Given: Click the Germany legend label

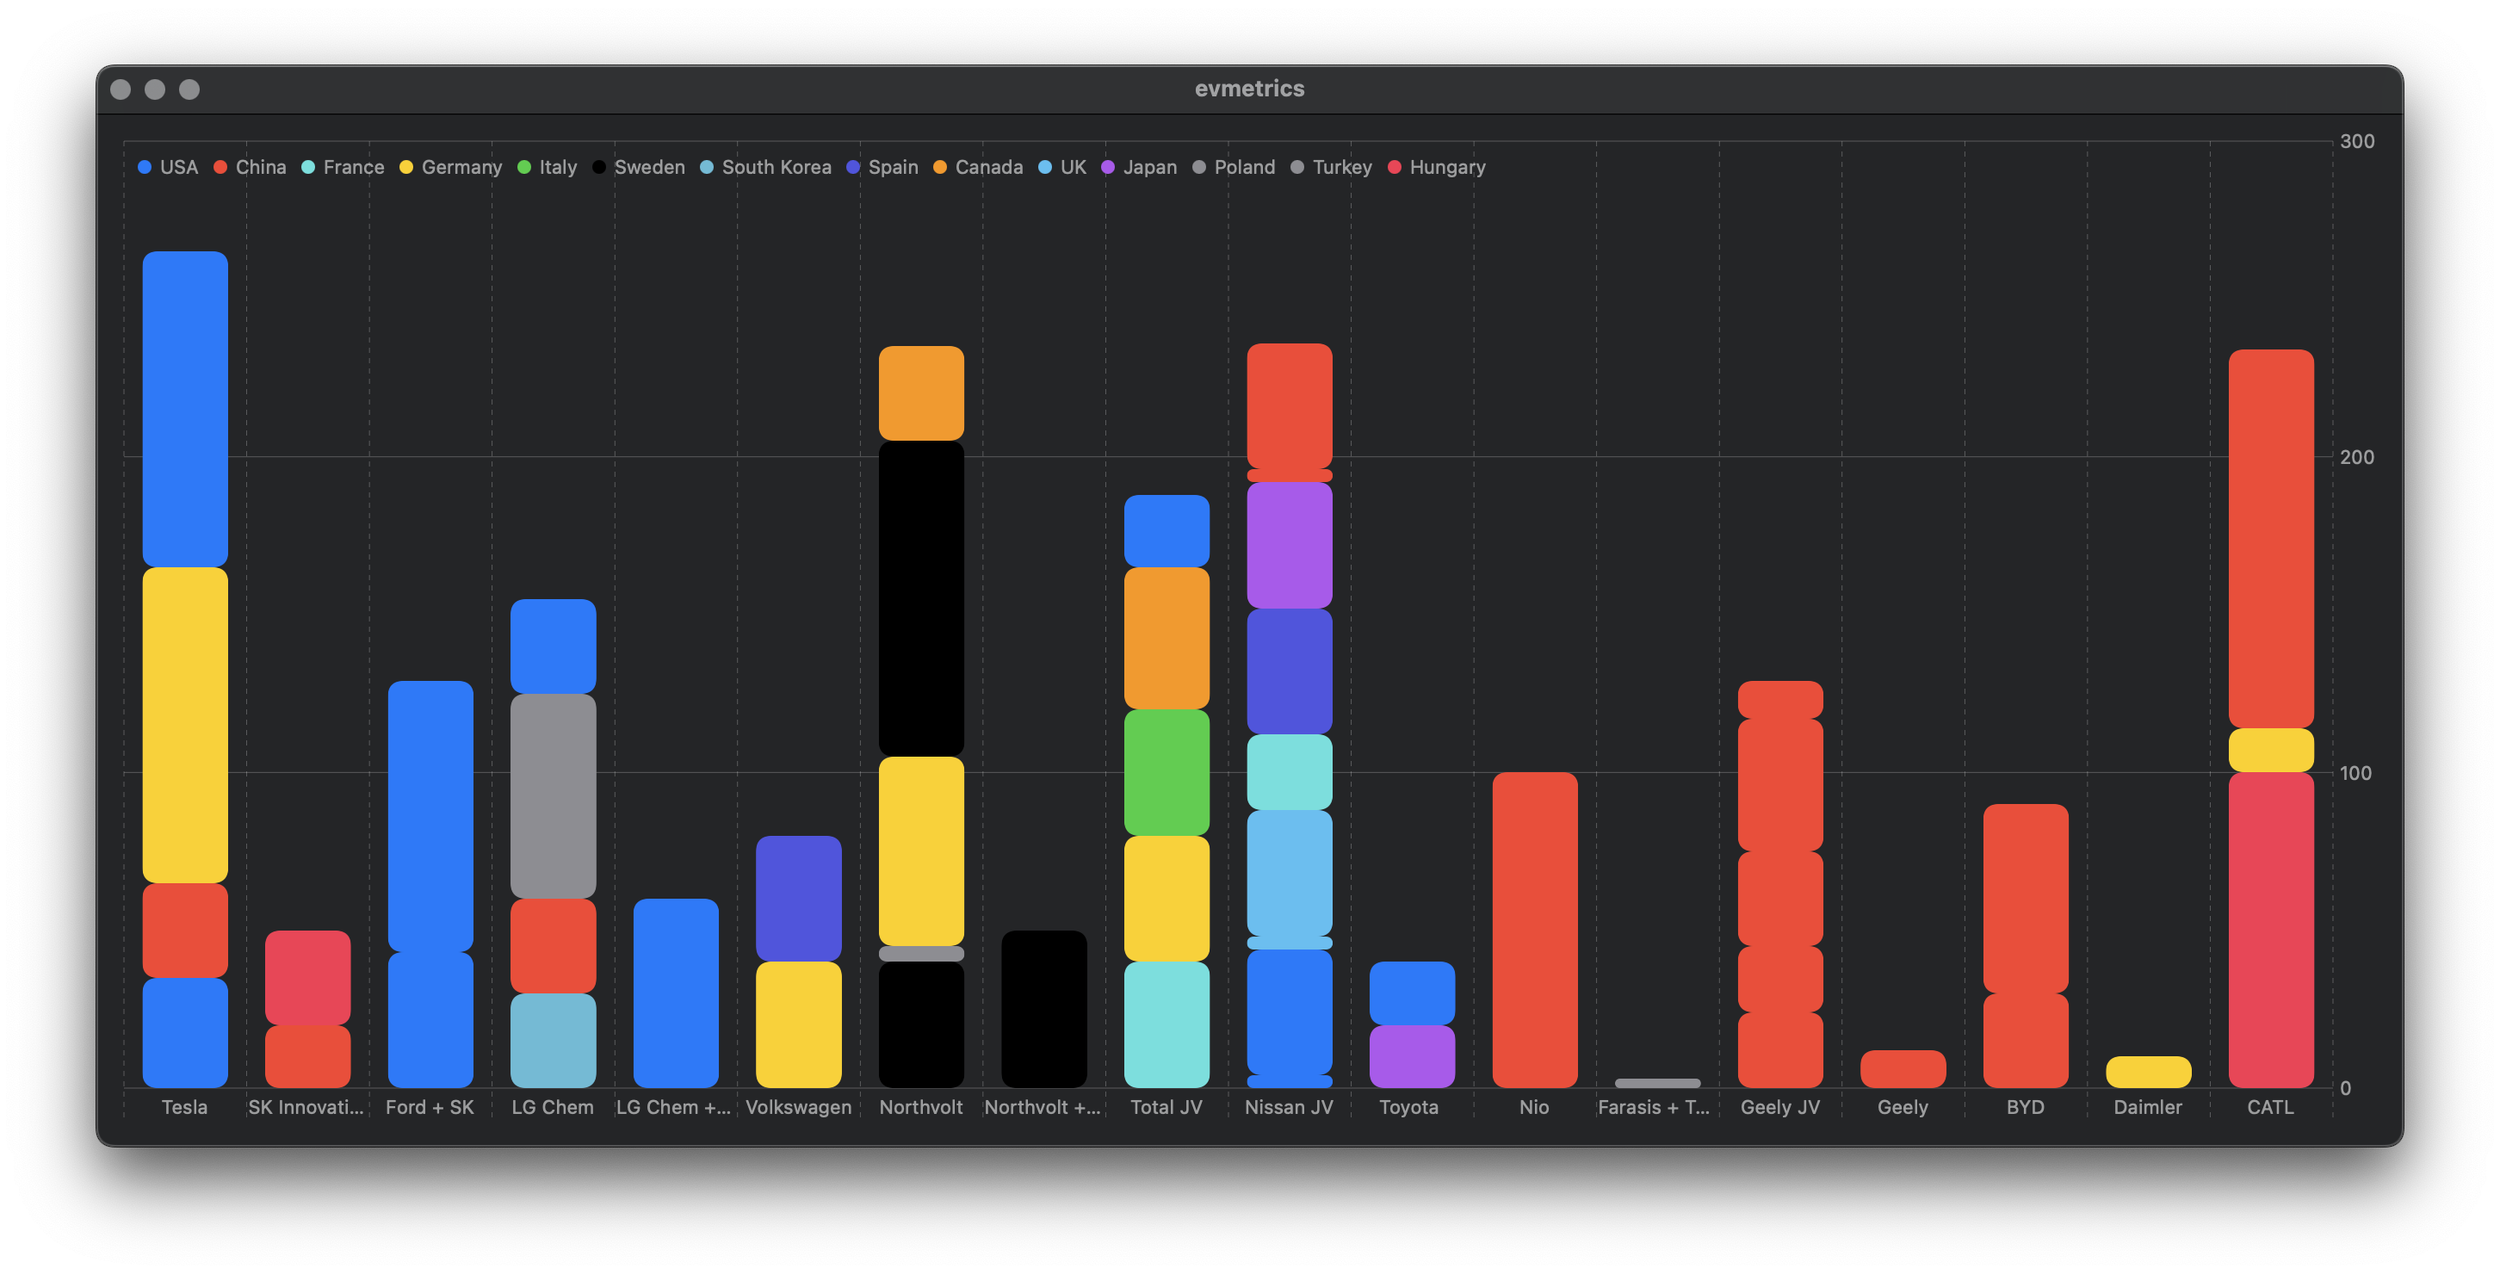Looking at the screenshot, I should click(461, 167).
